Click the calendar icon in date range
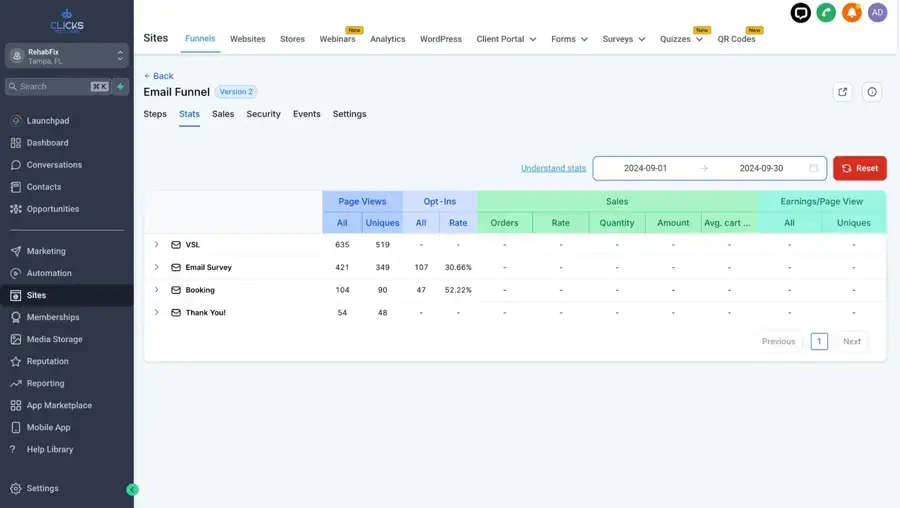Screen dimensions: 900x508 click(x=813, y=168)
